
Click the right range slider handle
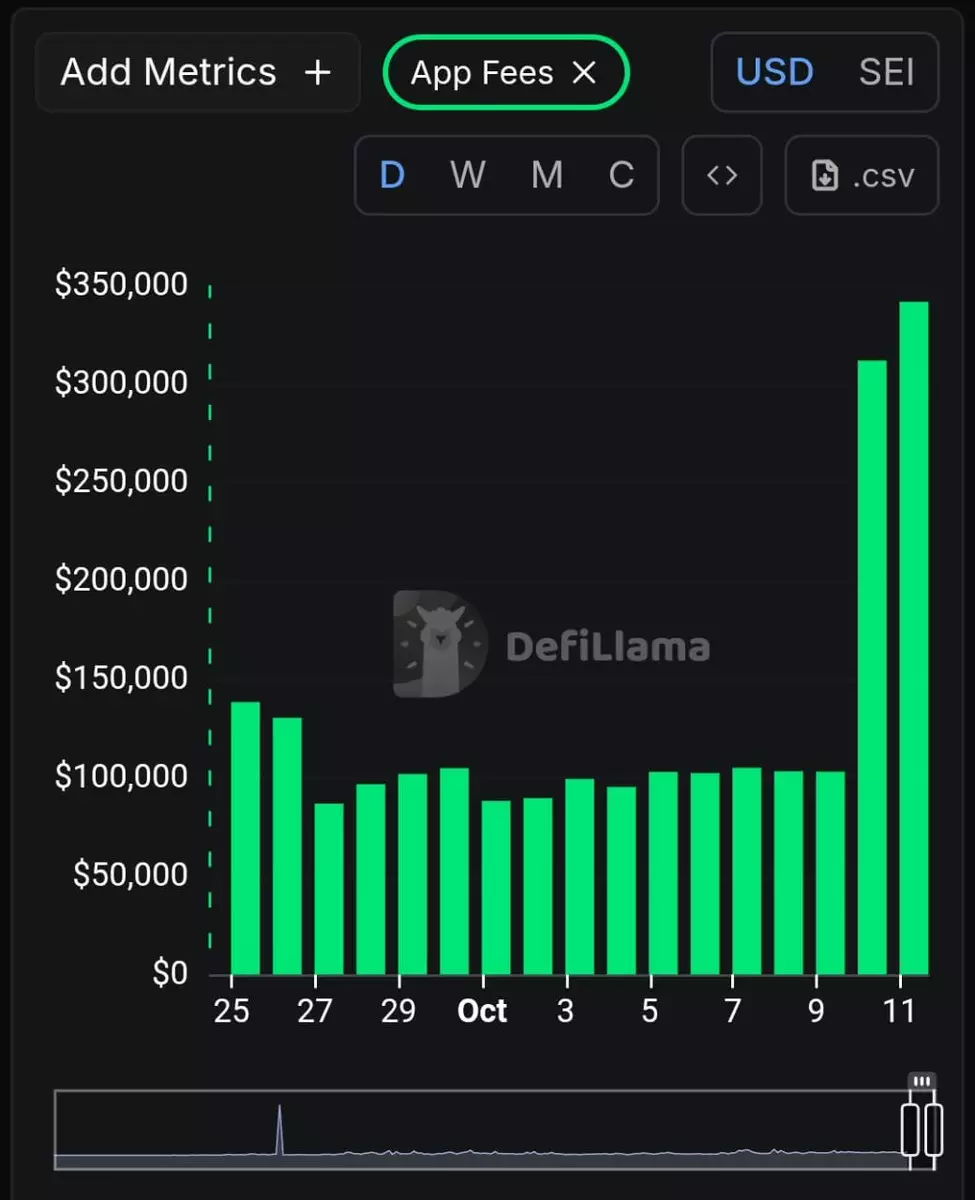(934, 1130)
